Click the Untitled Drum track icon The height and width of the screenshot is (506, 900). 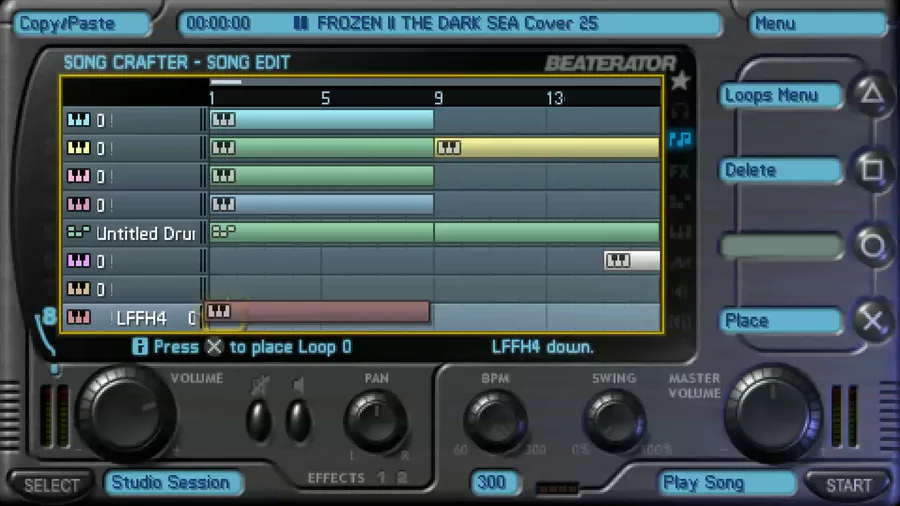79,232
